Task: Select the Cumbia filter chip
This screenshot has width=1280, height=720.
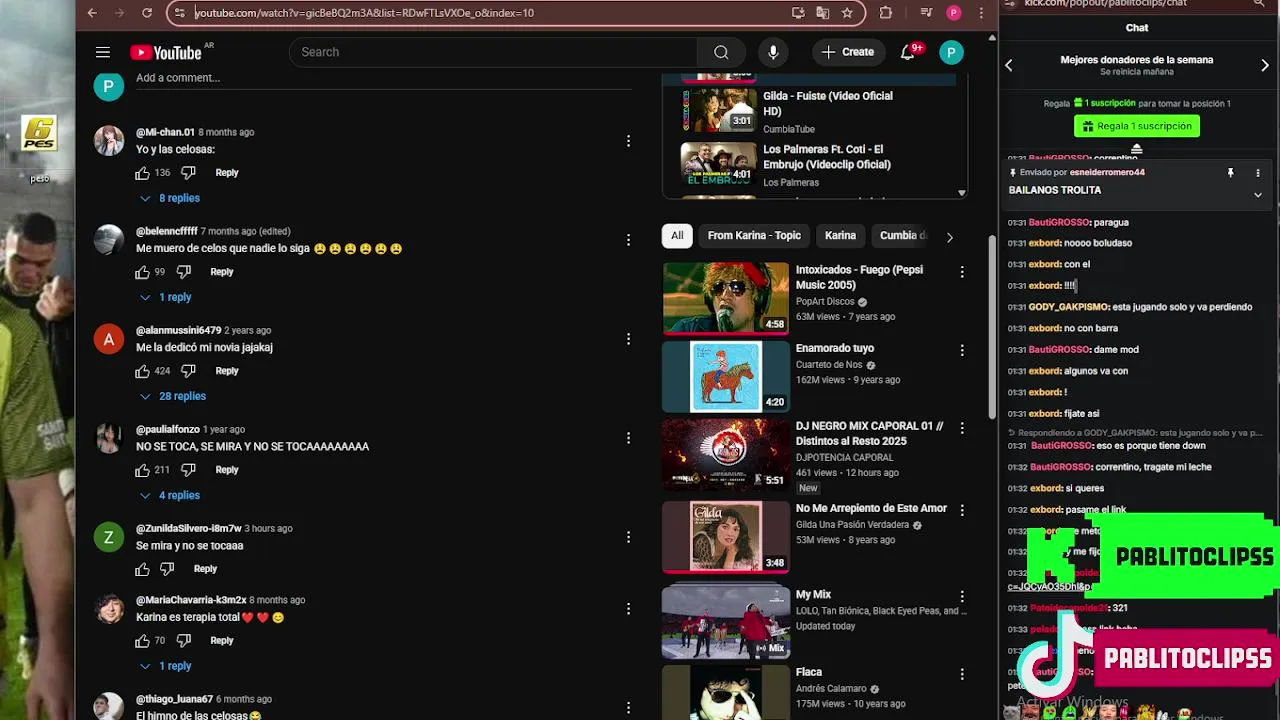Action: click(901, 236)
